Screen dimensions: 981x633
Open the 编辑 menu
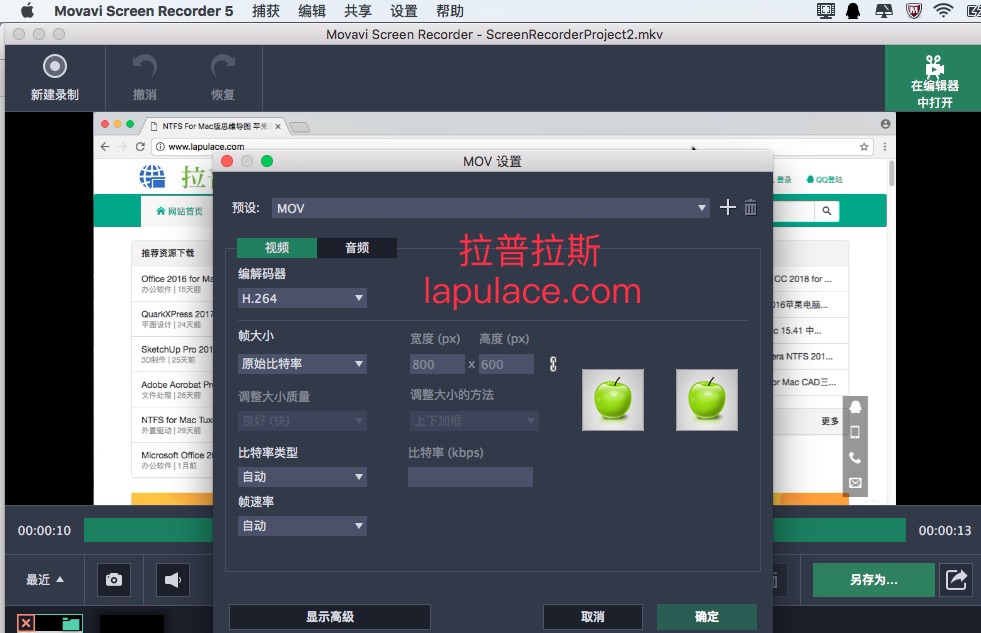312,11
